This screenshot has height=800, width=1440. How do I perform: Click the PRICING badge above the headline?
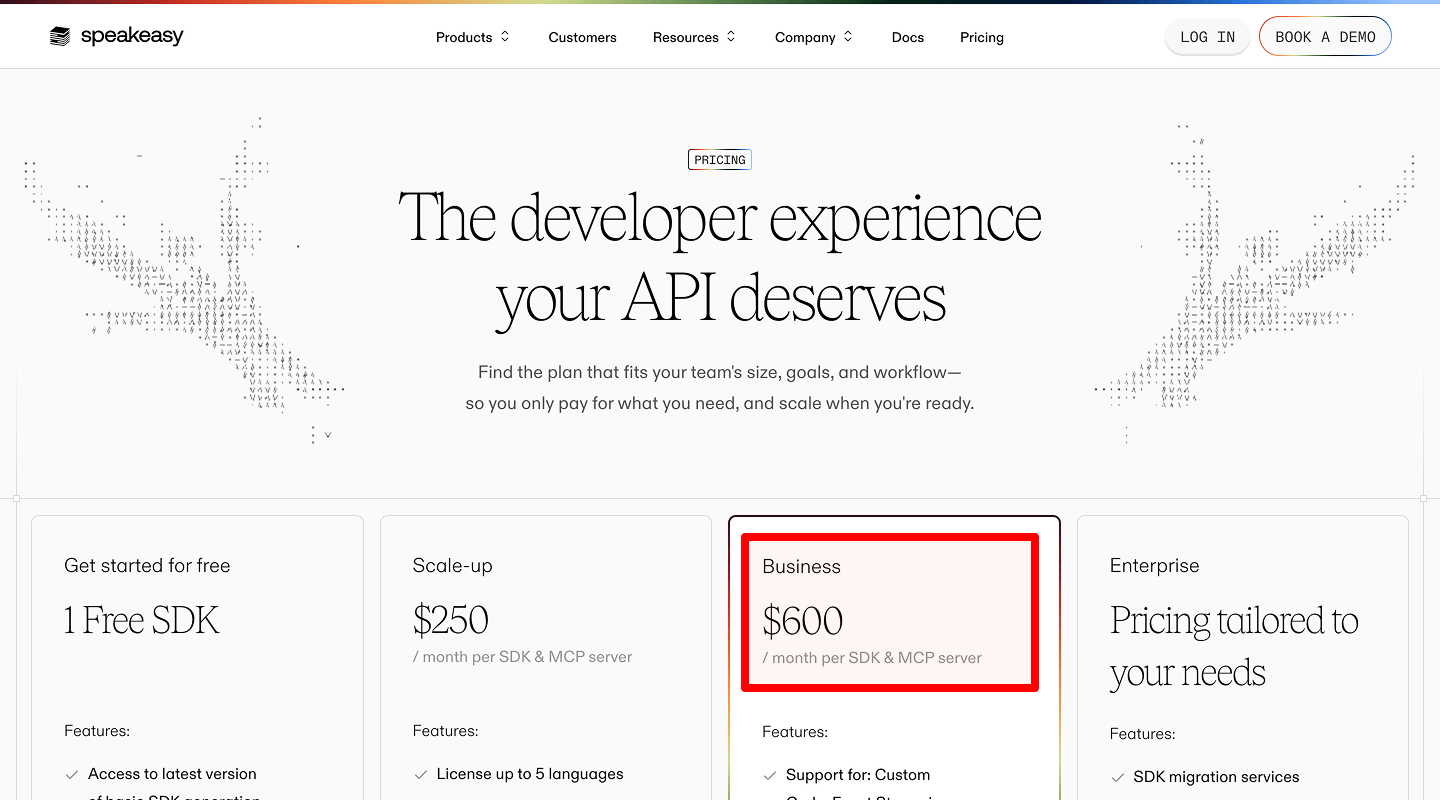point(719,159)
